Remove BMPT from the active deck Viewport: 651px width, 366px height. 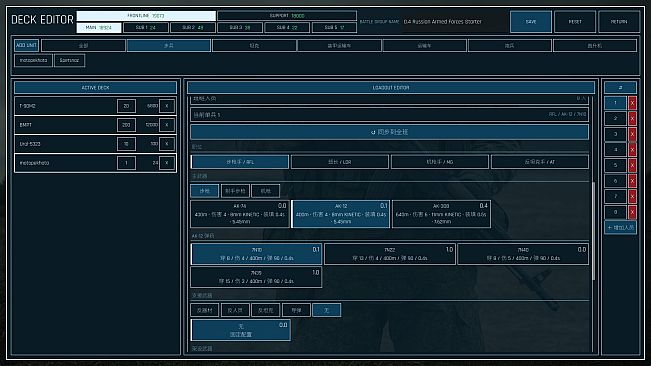pyautogui.click(x=167, y=125)
